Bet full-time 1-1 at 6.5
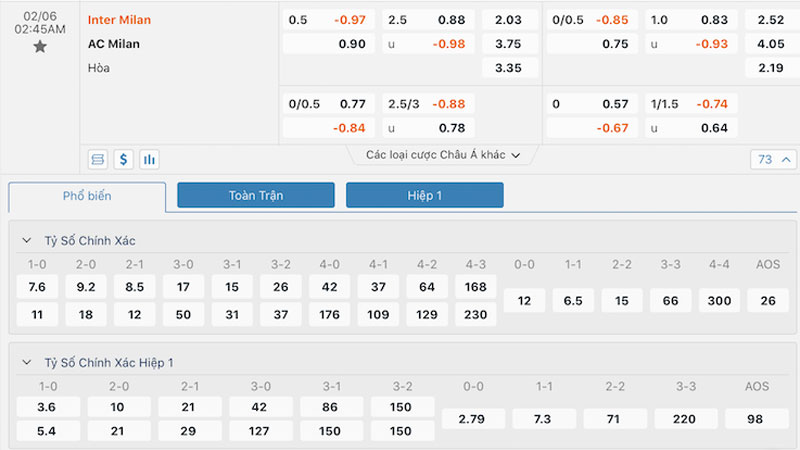Image resolution: width=800 pixels, height=450 pixels. tap(573, 301)
